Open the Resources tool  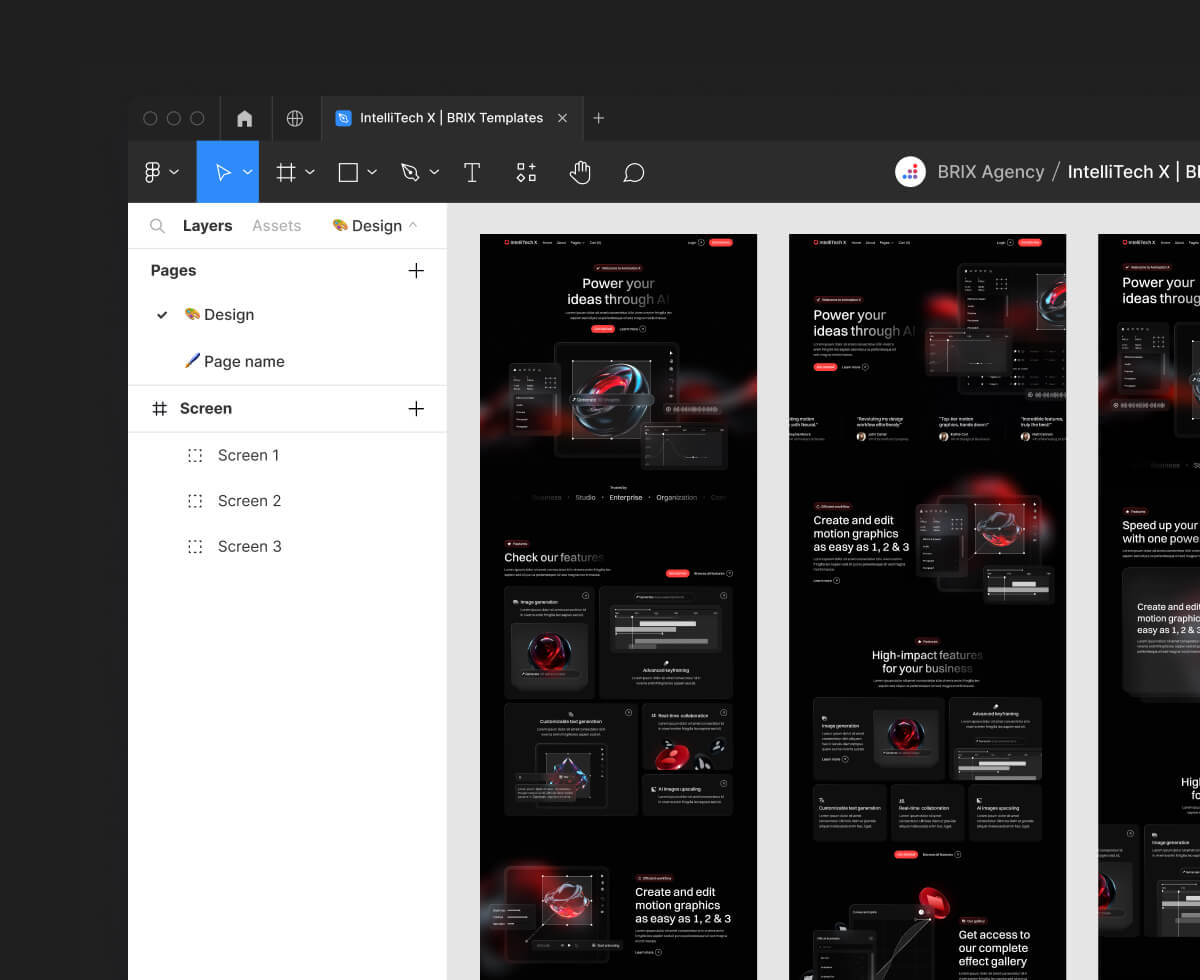pyautogui.click(x=526, y=172)
